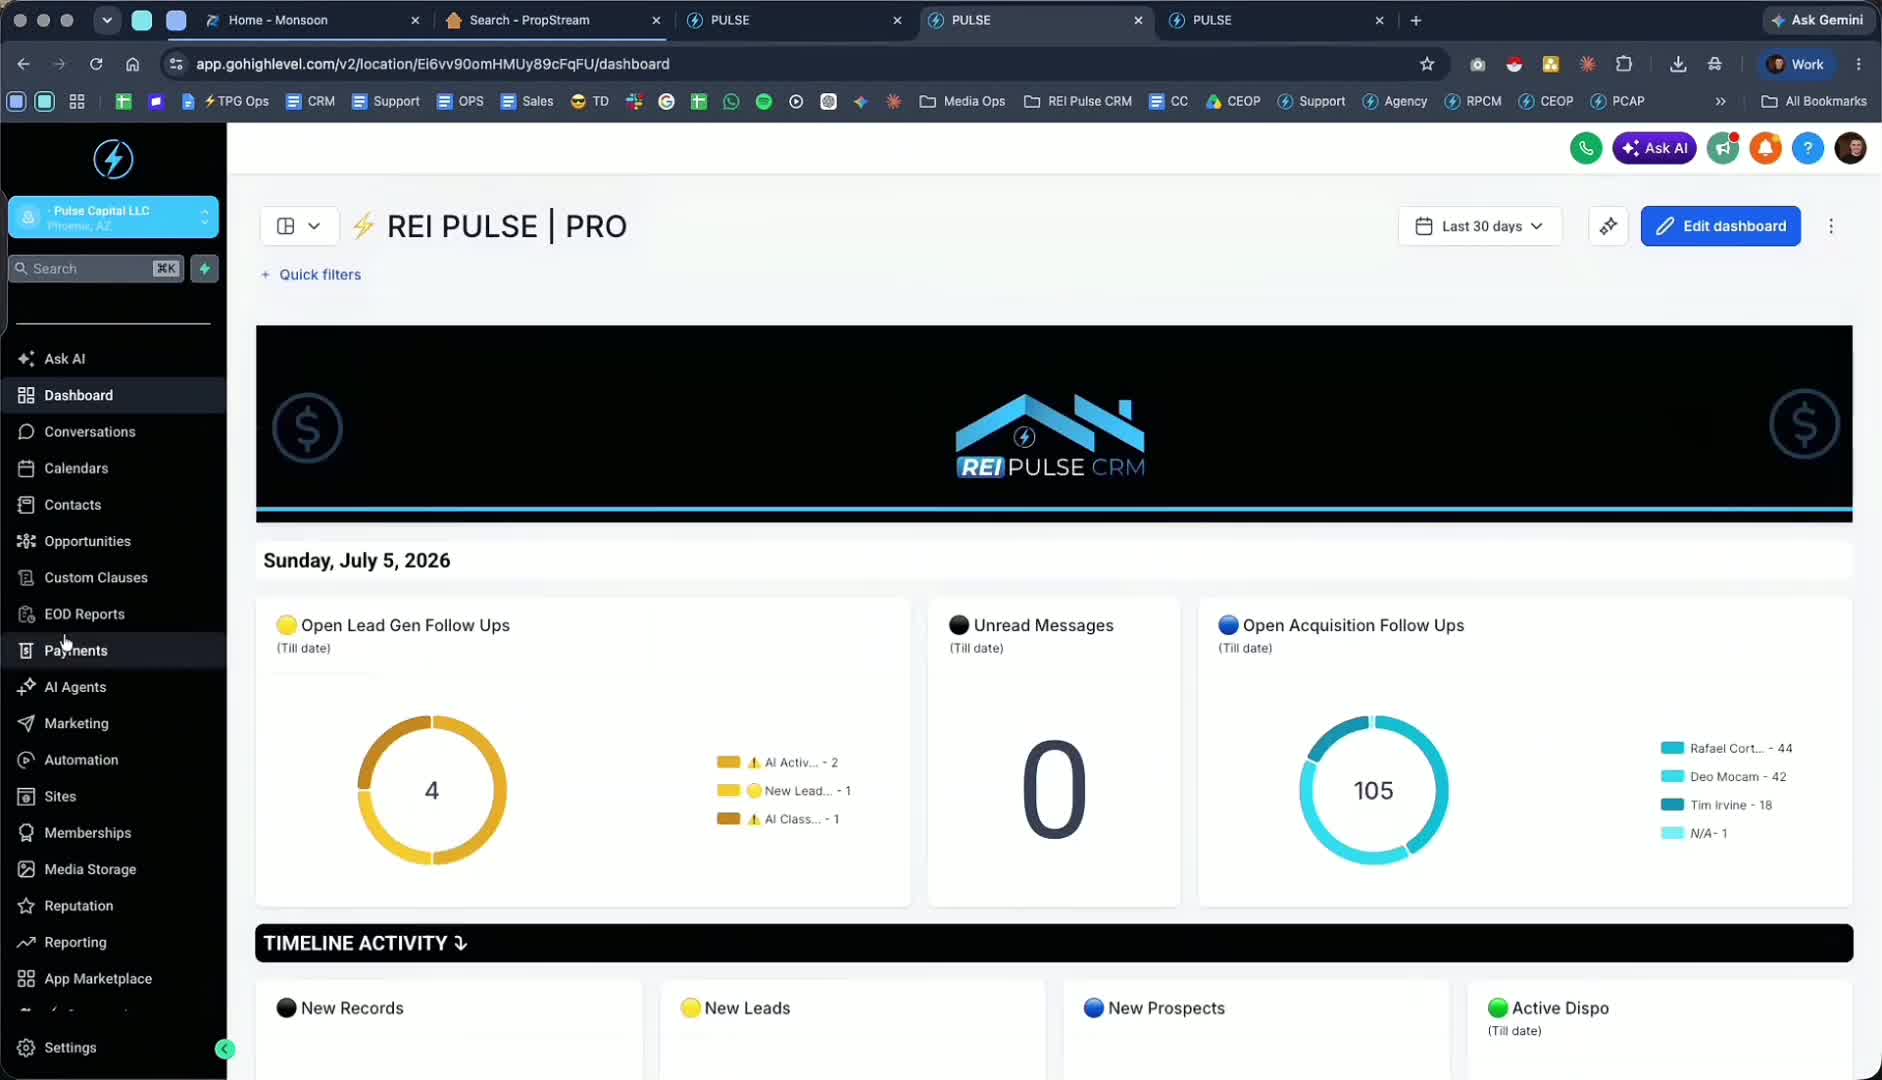Bookmark this page with the star icon
The height and width of the screenshot is (1080, 1882).
coord(1427,64)
